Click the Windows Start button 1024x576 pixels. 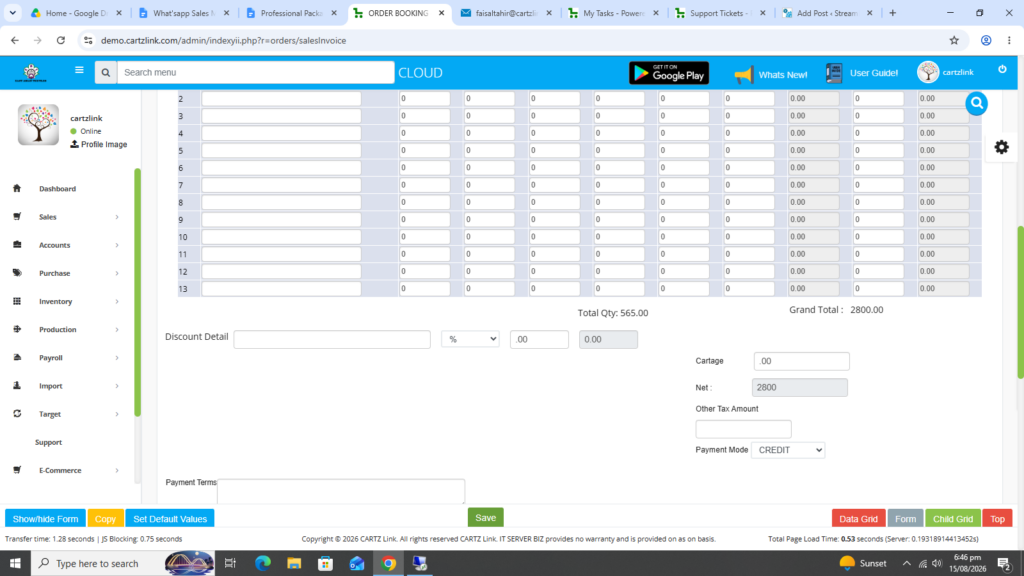click(x=15, y=563)
